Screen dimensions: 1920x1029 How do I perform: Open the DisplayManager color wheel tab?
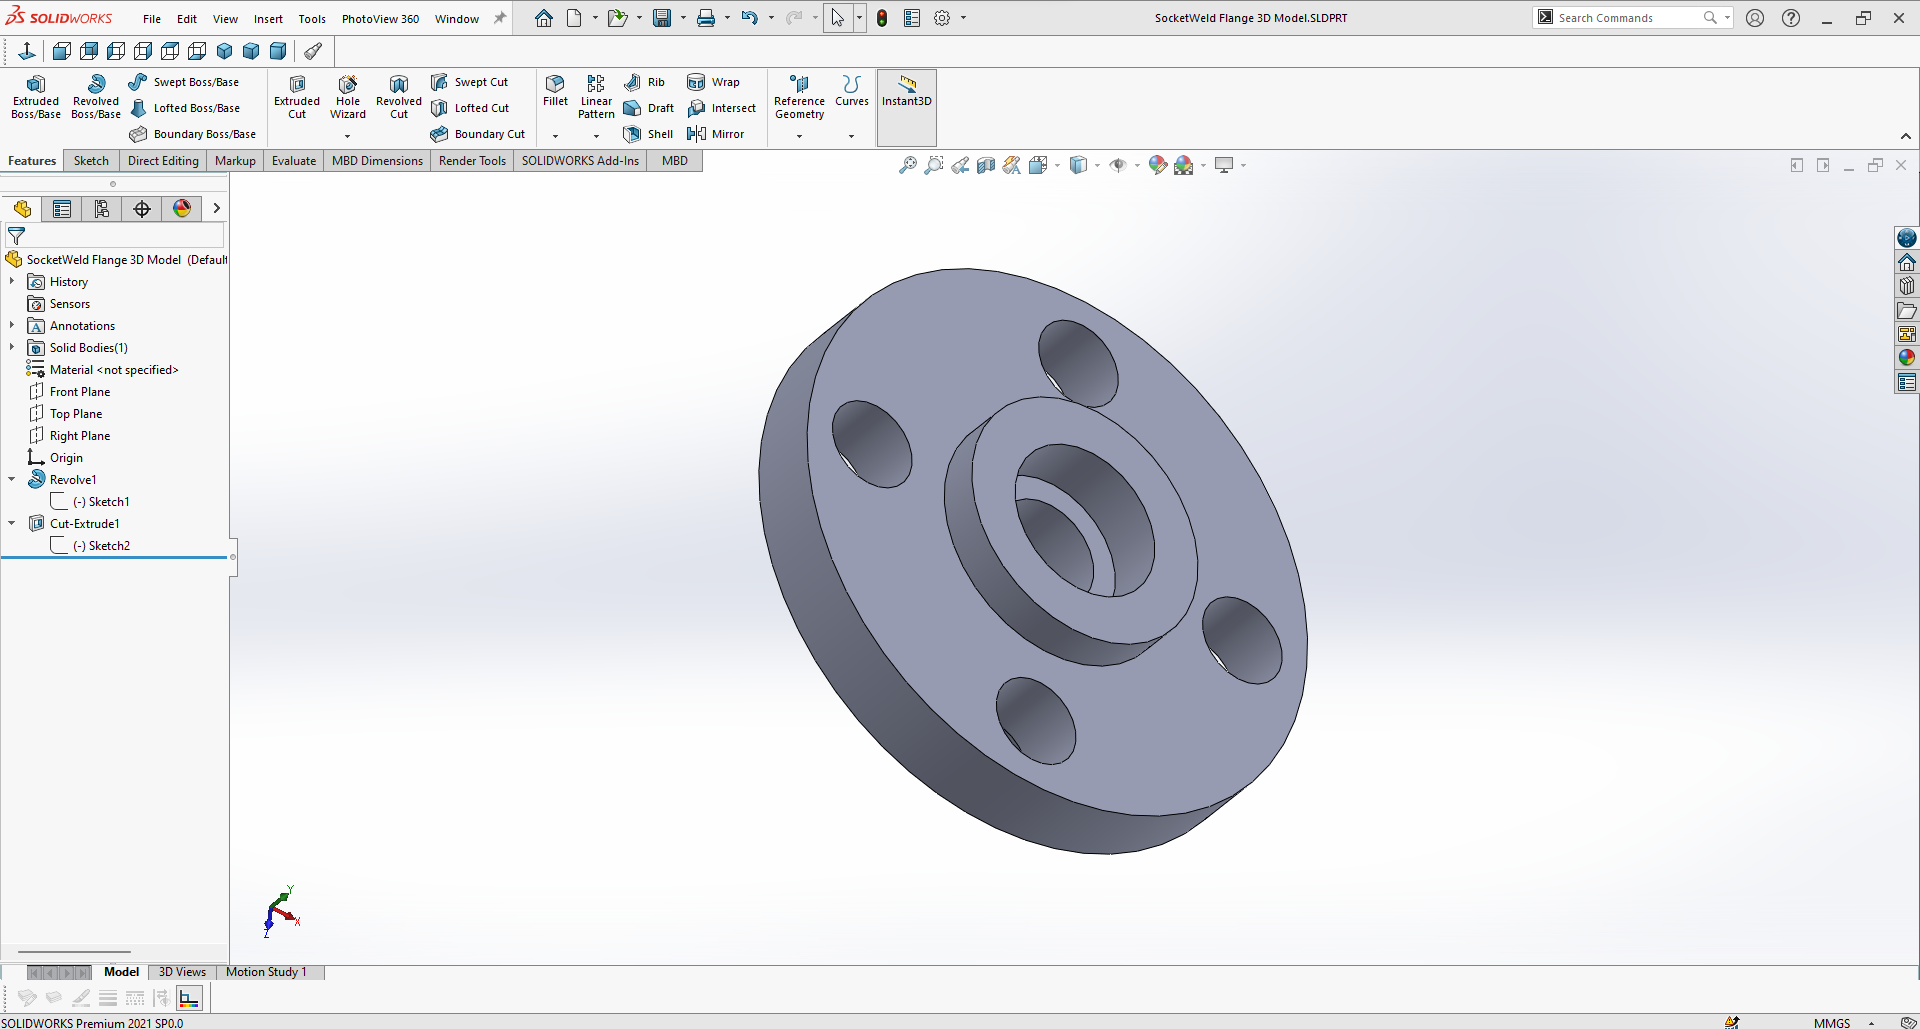[x=182, y=208]
